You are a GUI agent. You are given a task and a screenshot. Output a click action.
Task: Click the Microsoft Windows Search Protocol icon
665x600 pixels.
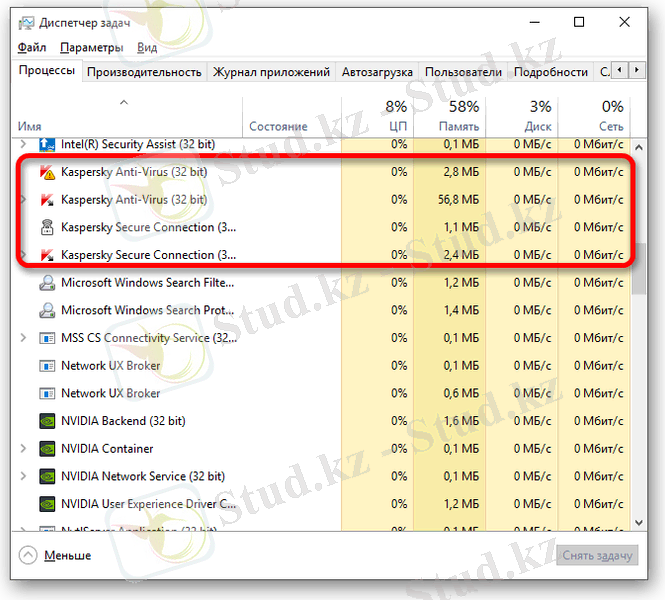(47, 310)
